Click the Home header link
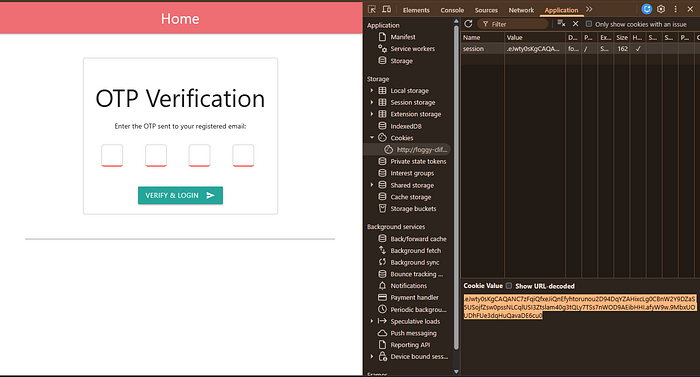The height and width of the screenshot is (377, 700). coord(180,19)
